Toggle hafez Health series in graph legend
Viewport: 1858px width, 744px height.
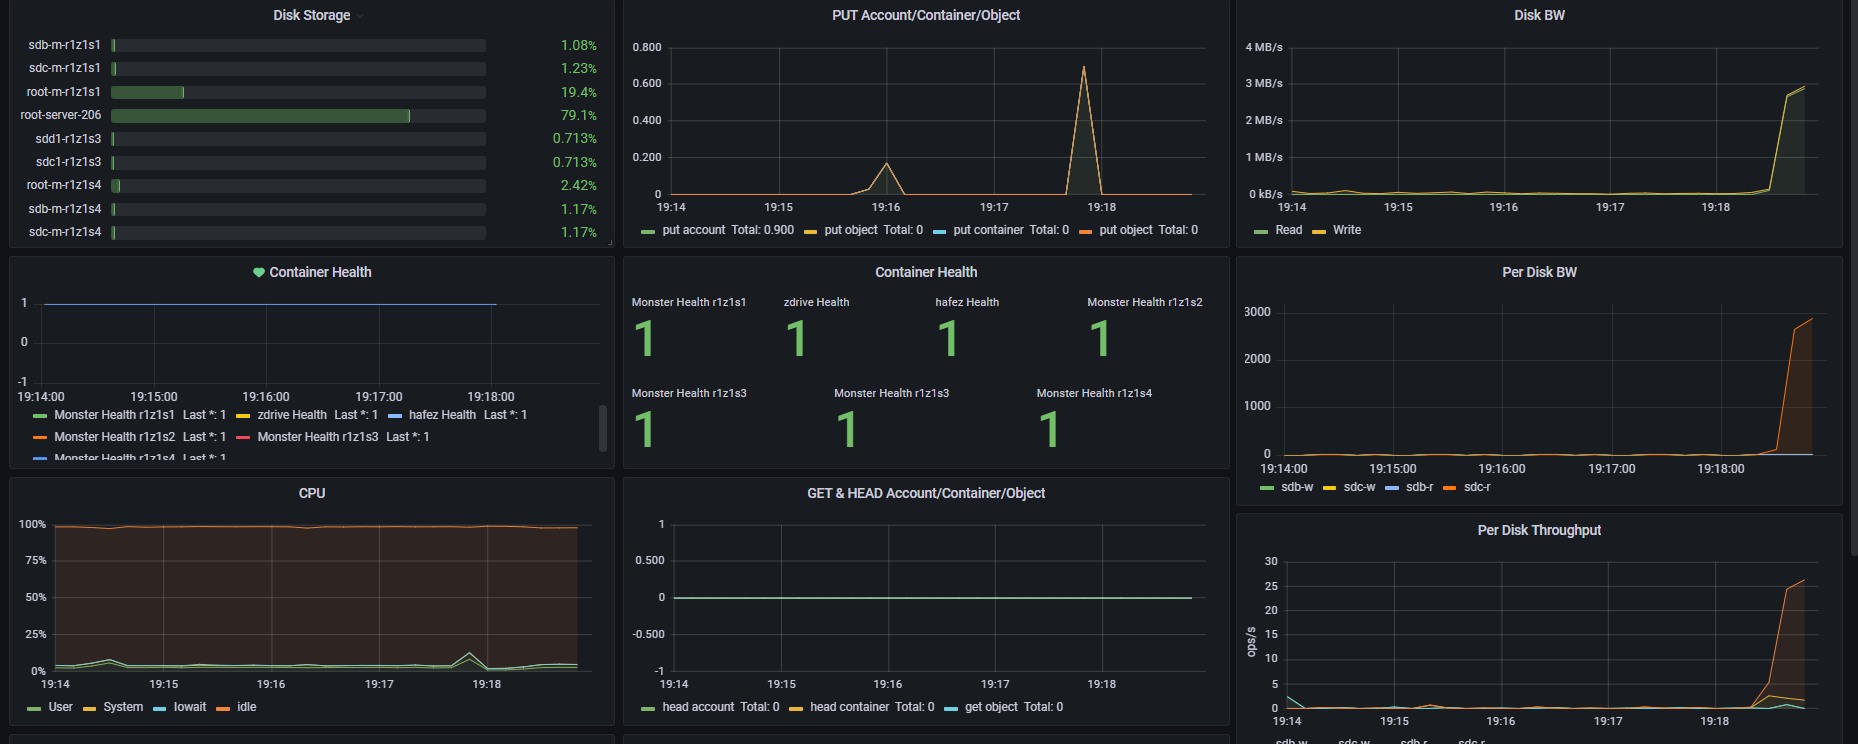pos(442,415)
